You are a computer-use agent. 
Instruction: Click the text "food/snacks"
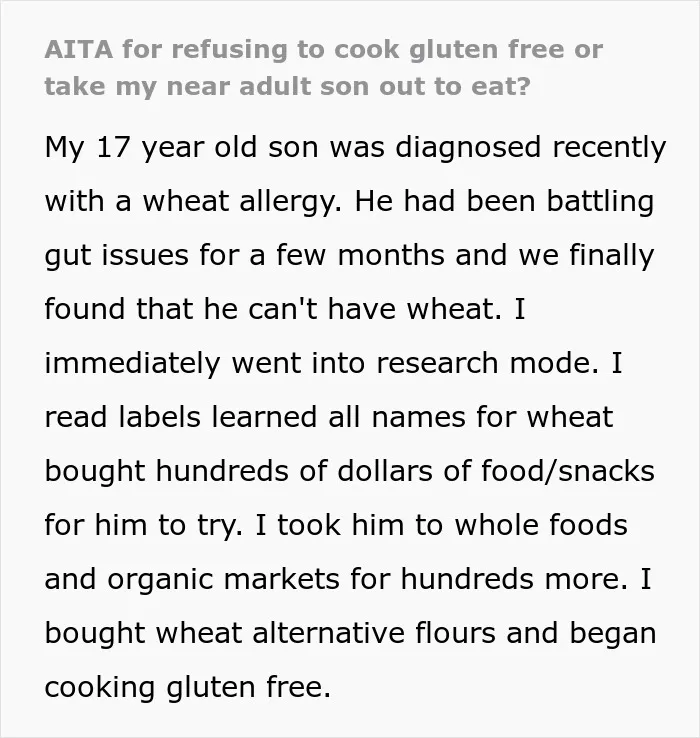[568, 471]
